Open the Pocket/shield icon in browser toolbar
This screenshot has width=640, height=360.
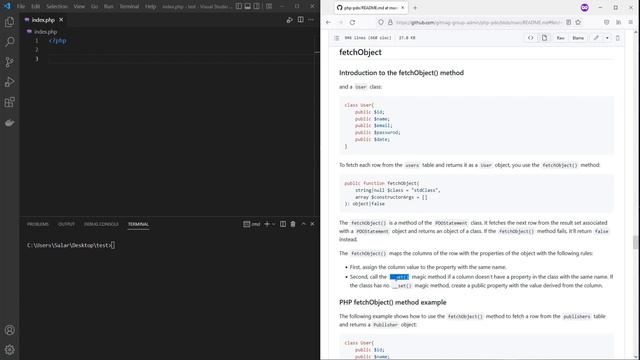click(607, 22)
